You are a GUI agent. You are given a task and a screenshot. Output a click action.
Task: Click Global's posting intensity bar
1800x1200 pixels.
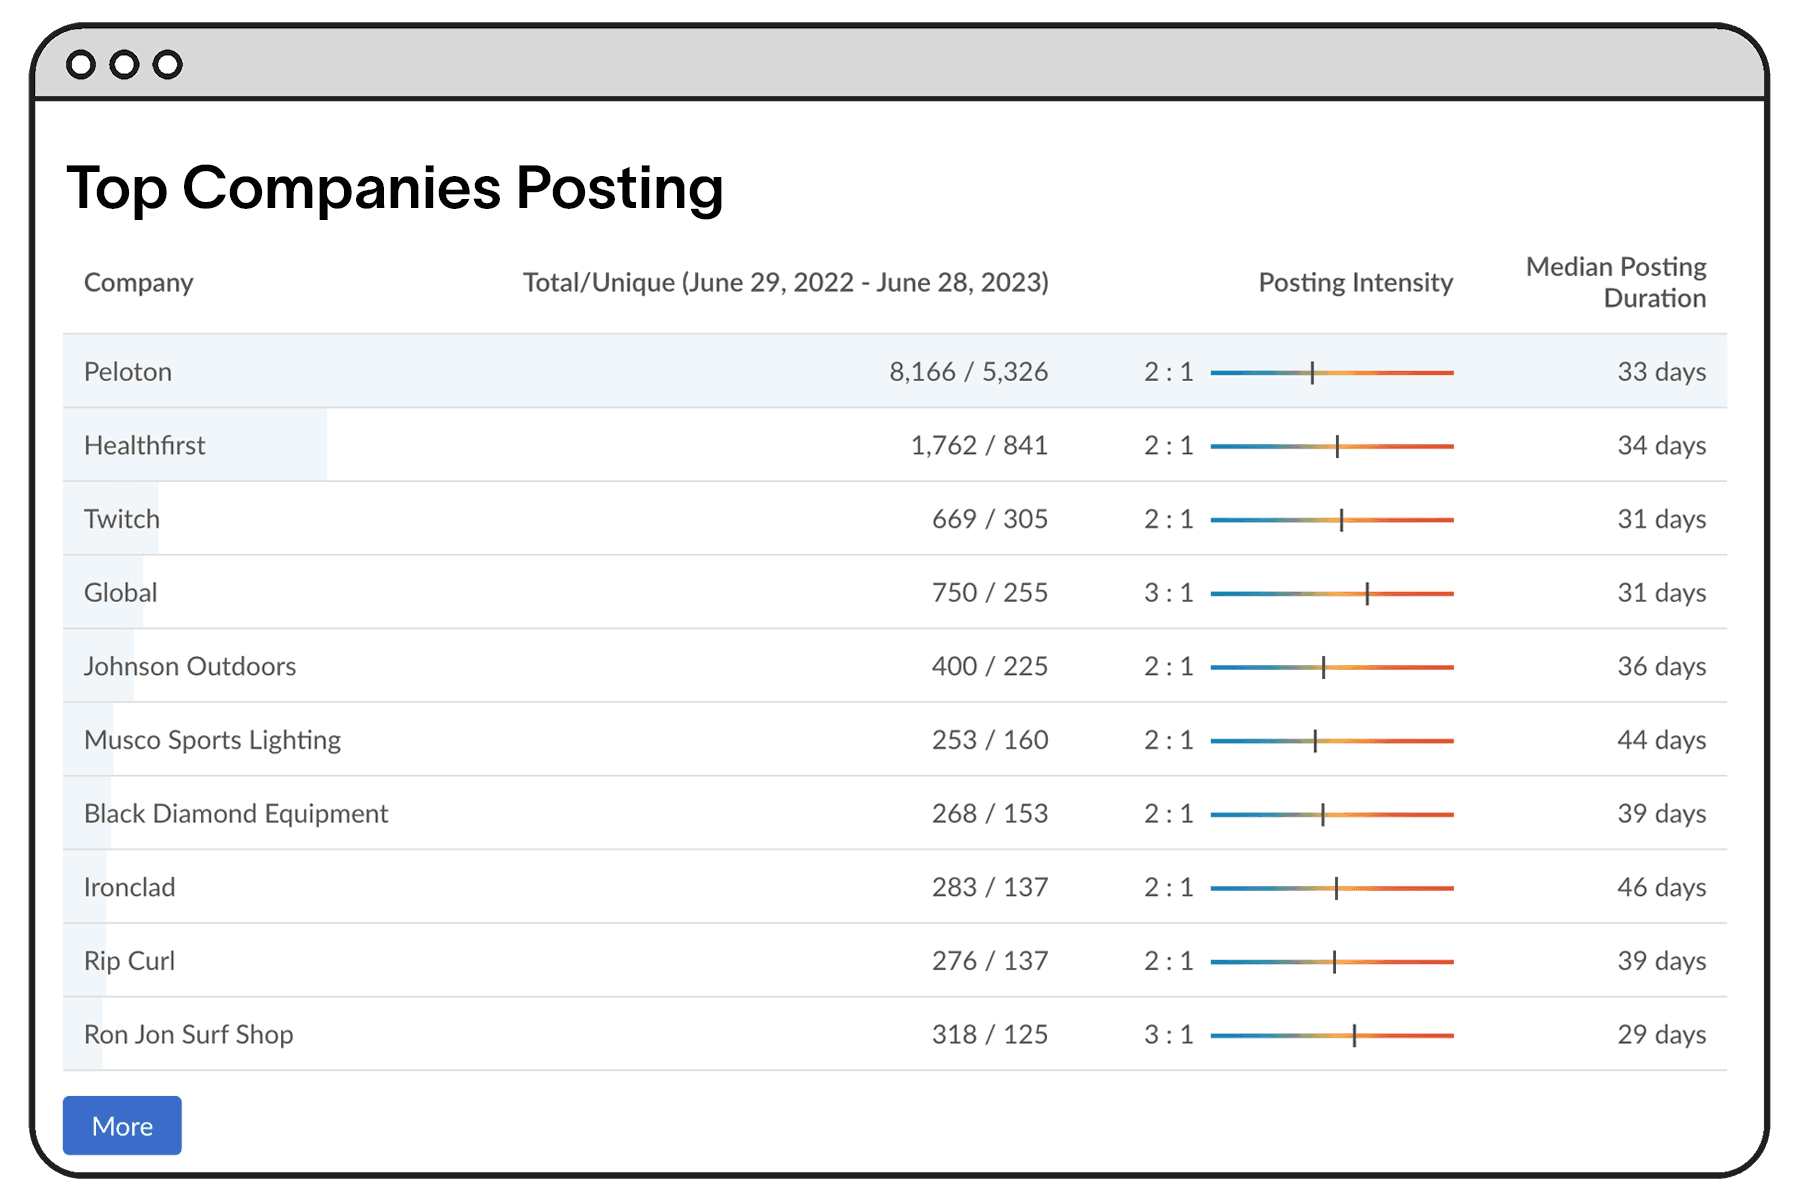coord(1331,594)
